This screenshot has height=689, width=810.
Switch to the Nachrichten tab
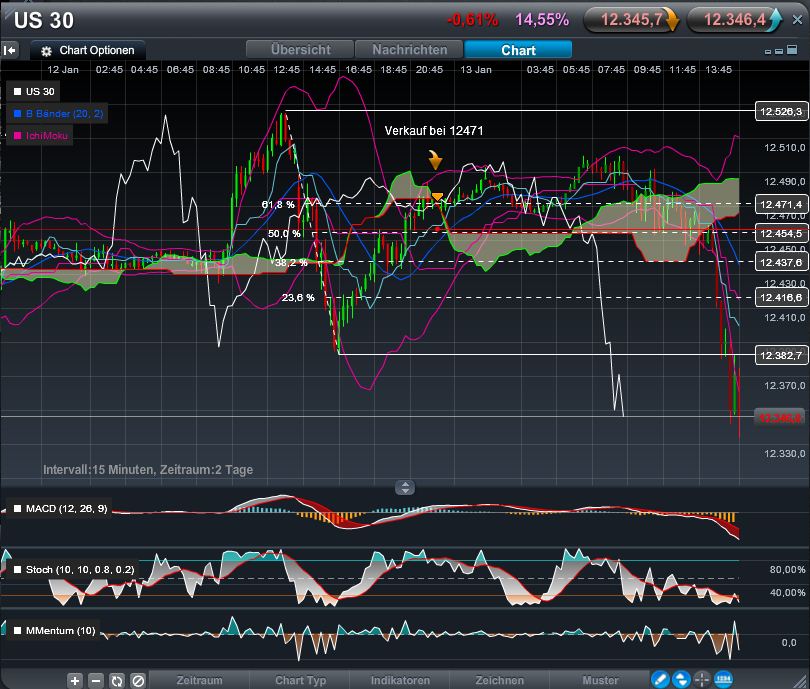[408, 49]
